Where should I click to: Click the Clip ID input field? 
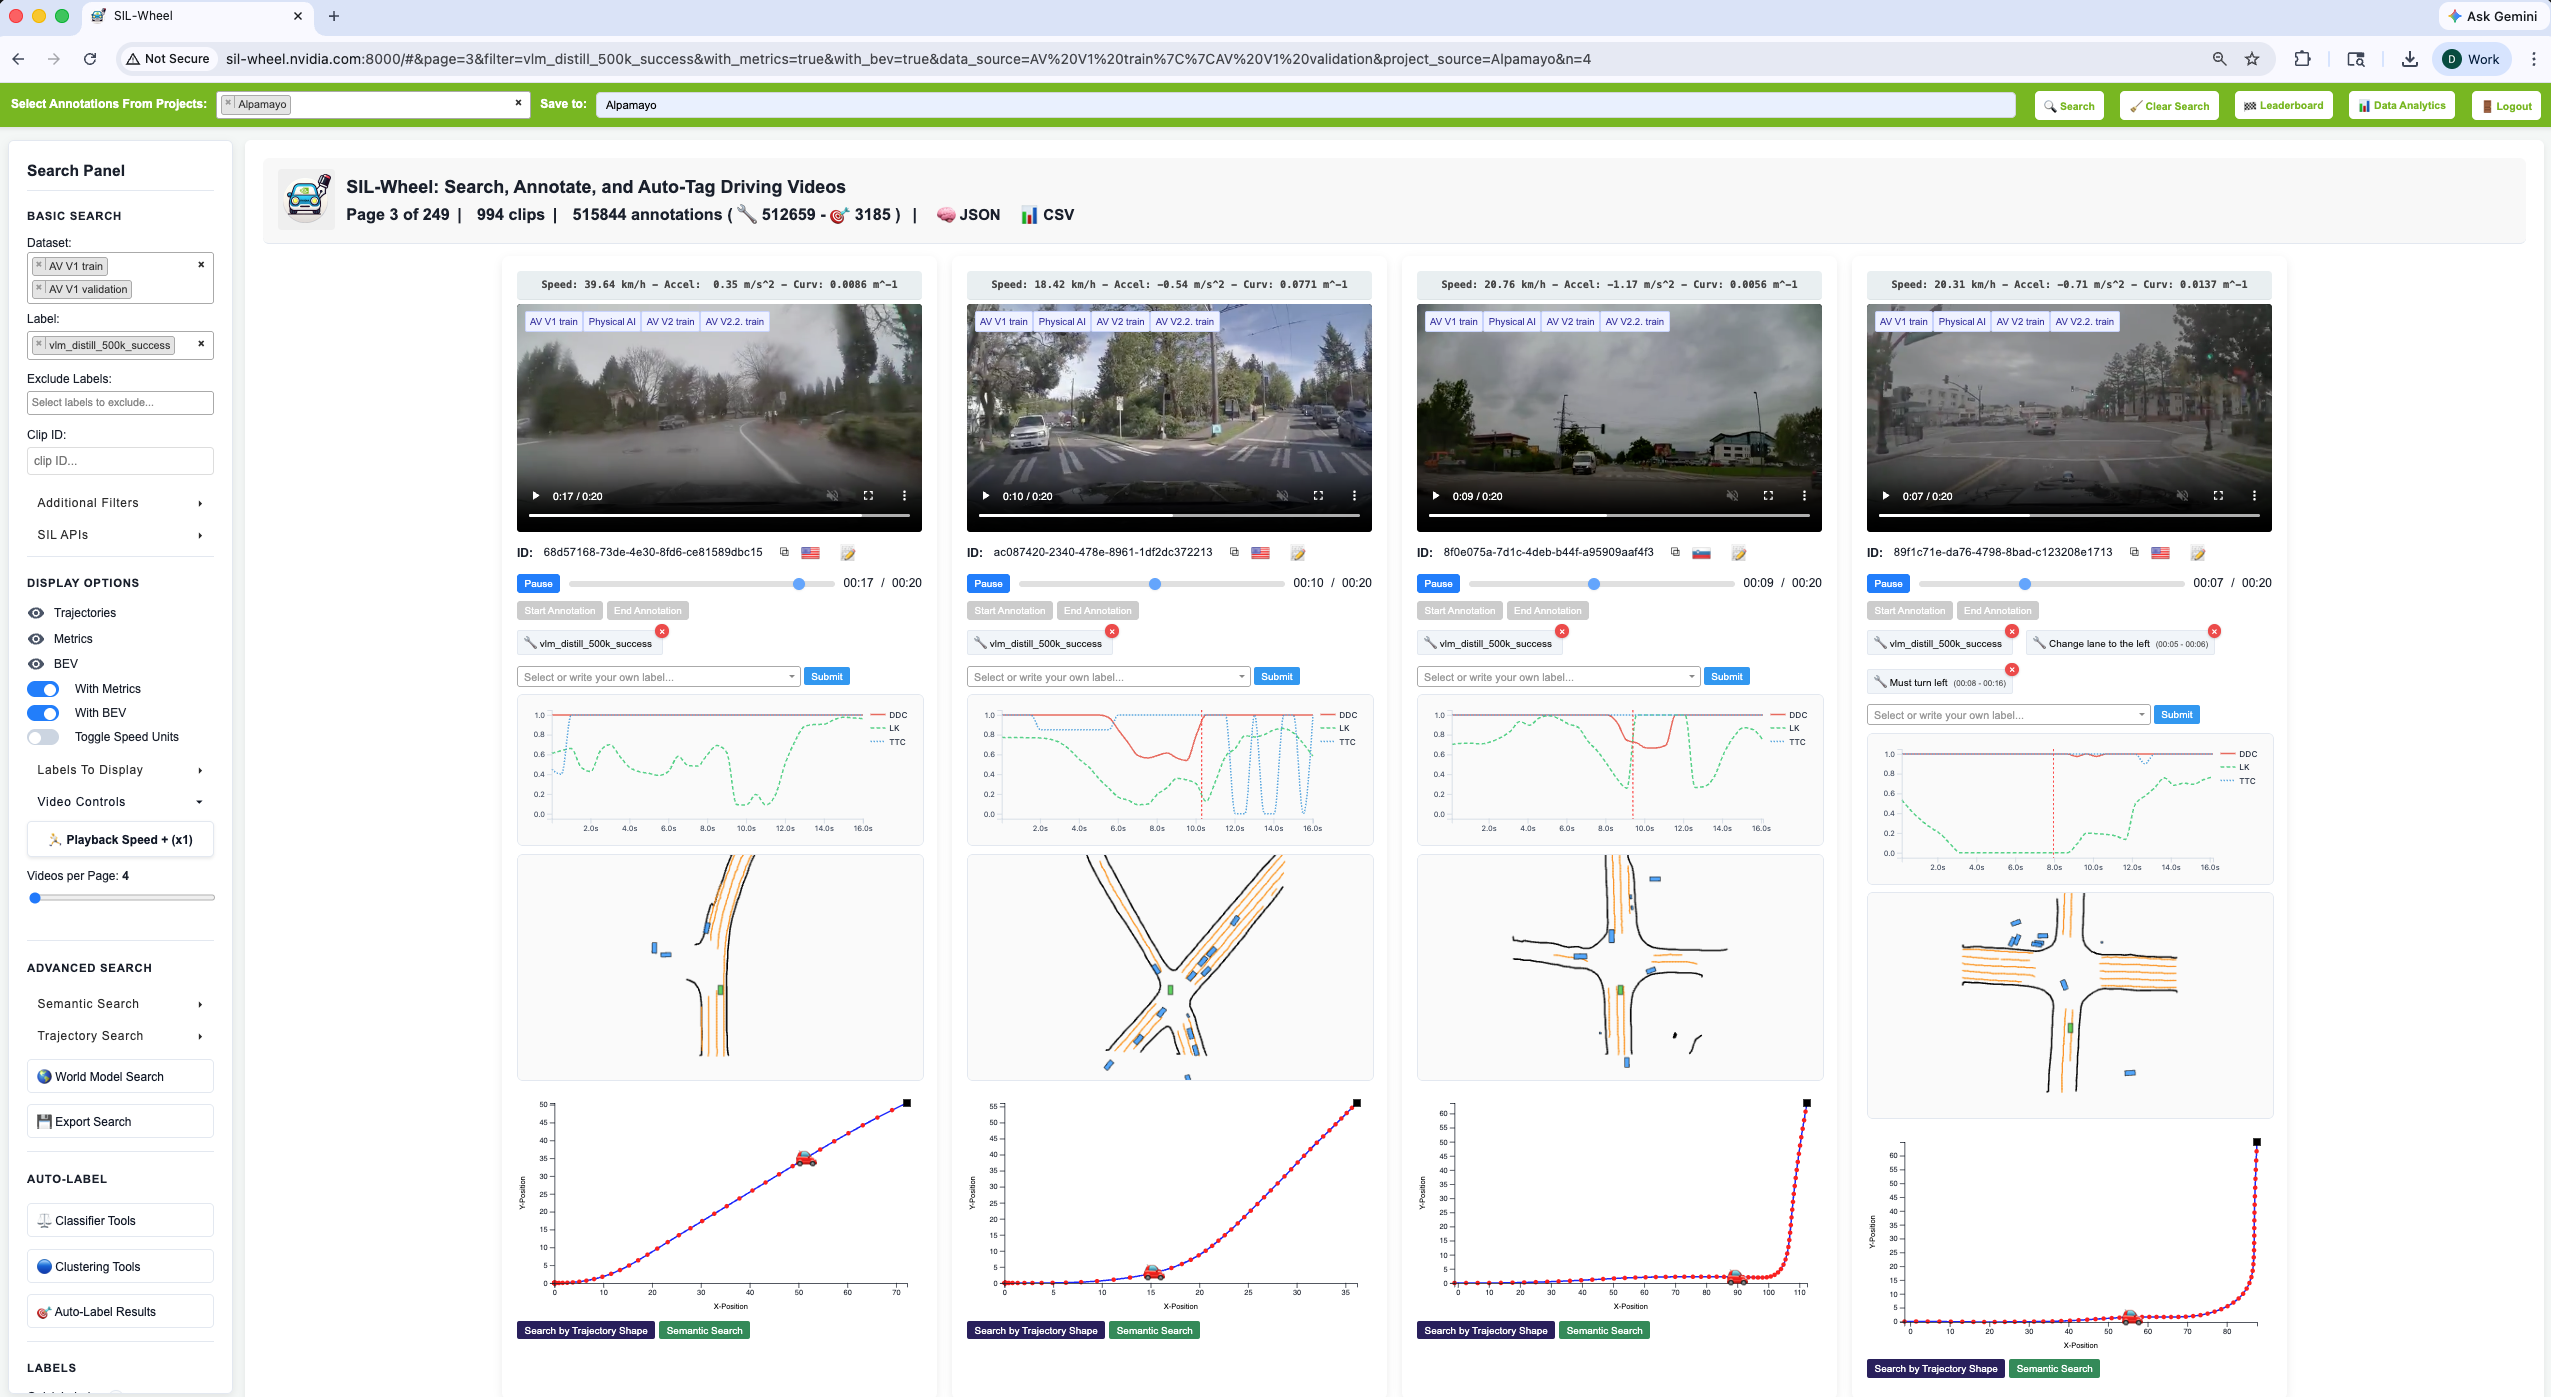tap(120, 461)
